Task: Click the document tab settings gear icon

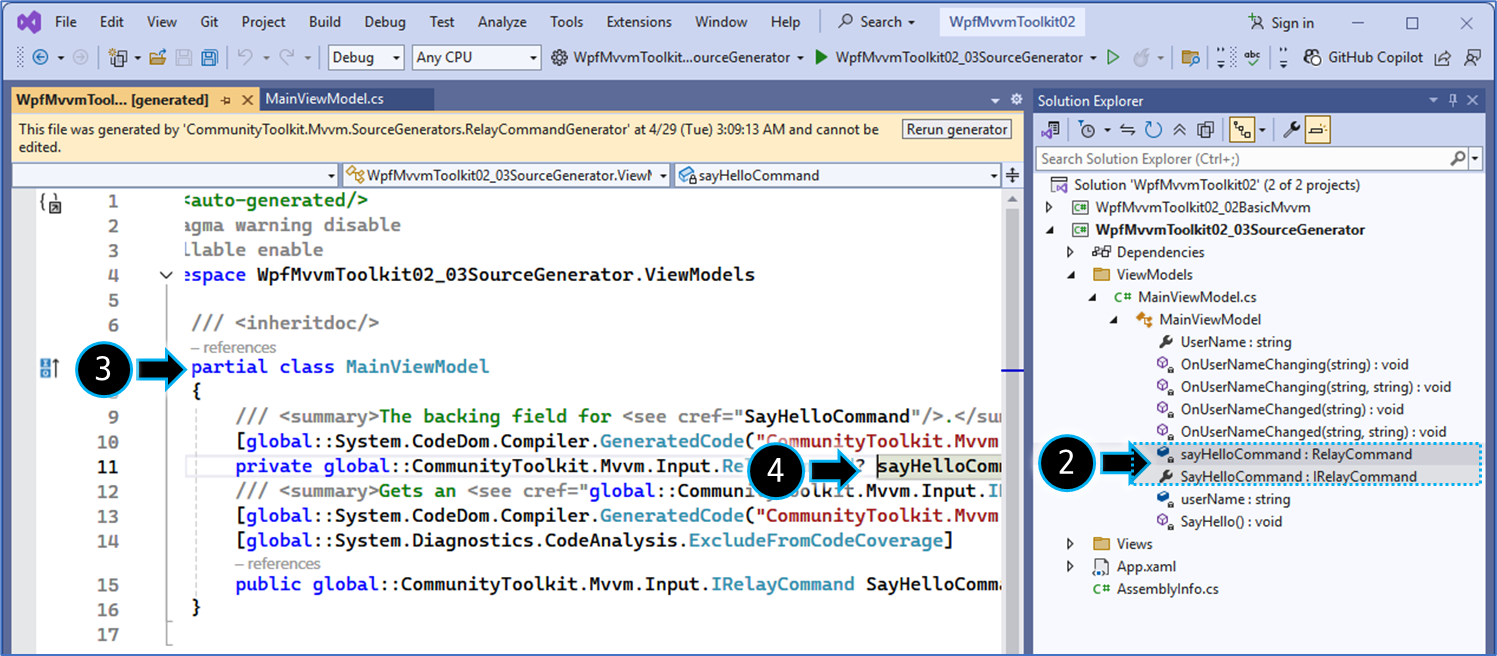Action: point(1016,100)
